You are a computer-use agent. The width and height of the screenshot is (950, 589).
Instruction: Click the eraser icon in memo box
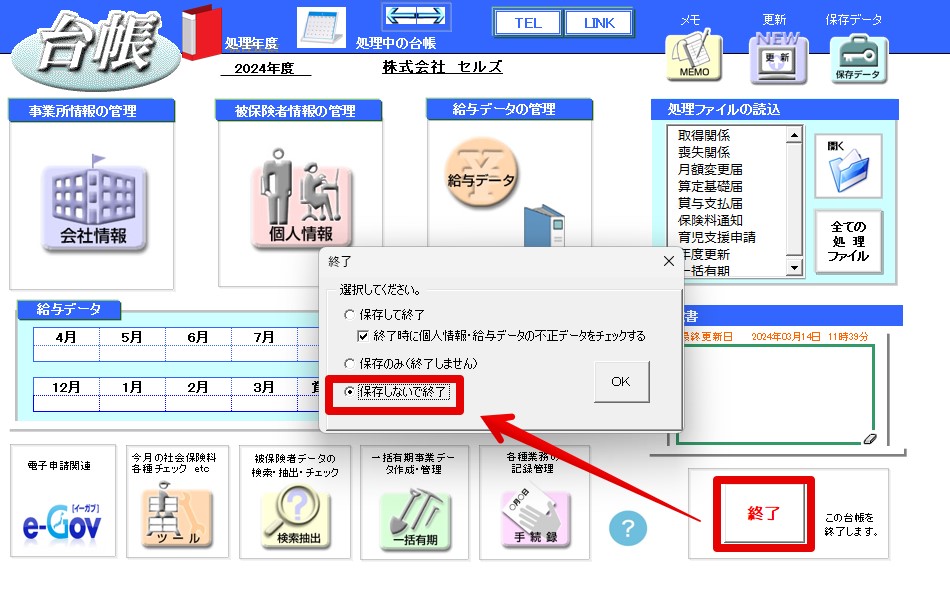(x=870, y=439)
